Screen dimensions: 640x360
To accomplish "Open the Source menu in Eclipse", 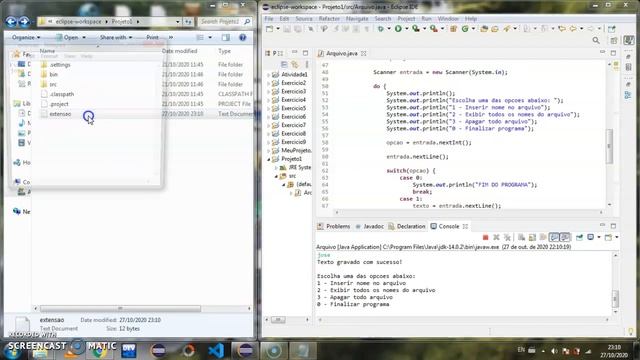I will [x=304, y=19].
